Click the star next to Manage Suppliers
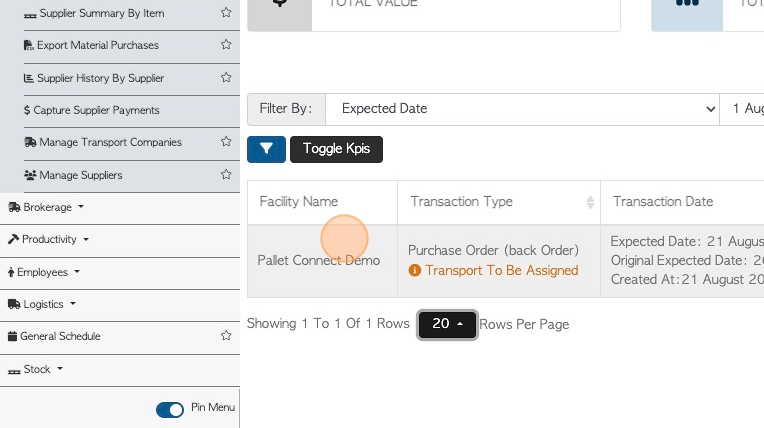This screenshot has height=428, width=764. 226,175
